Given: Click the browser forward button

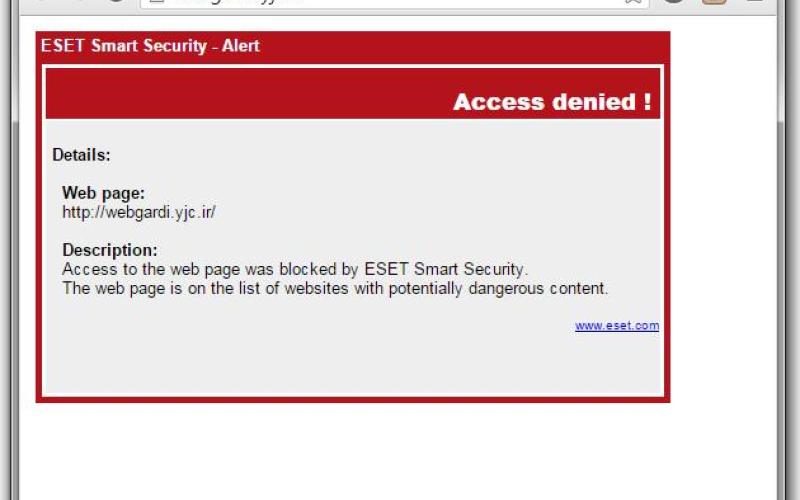Looking at the screenshot, I should pos(78,3).
